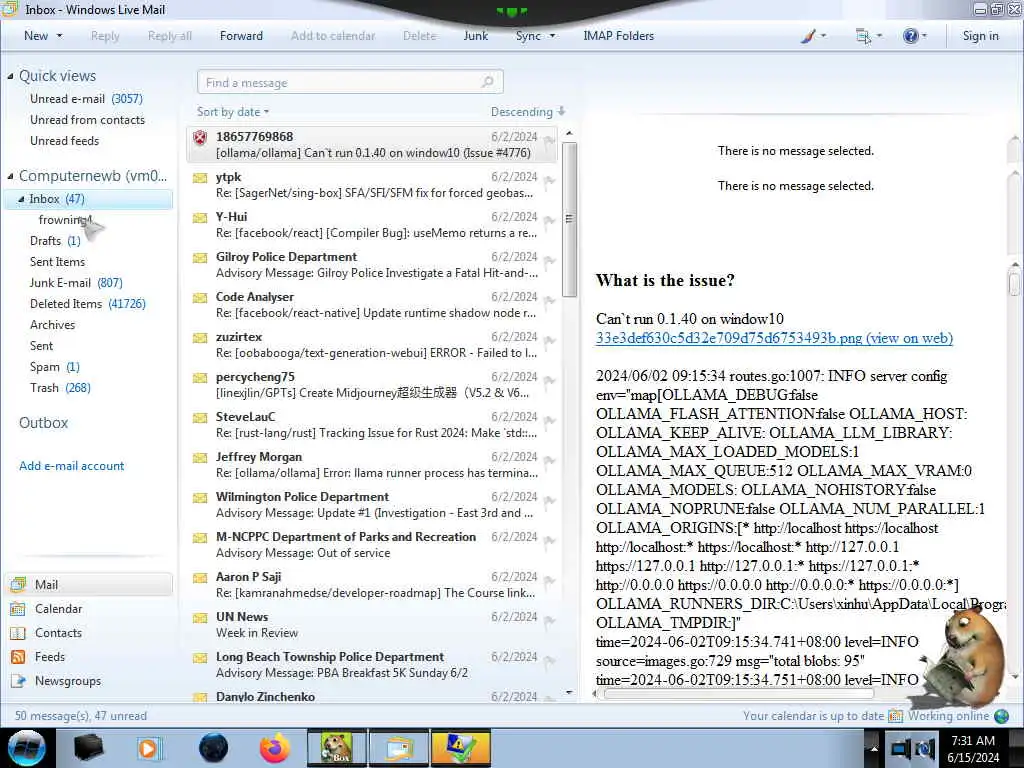Toggle flag on zuzirtex message
This screenshot has width=1024, height=768.
549,341
